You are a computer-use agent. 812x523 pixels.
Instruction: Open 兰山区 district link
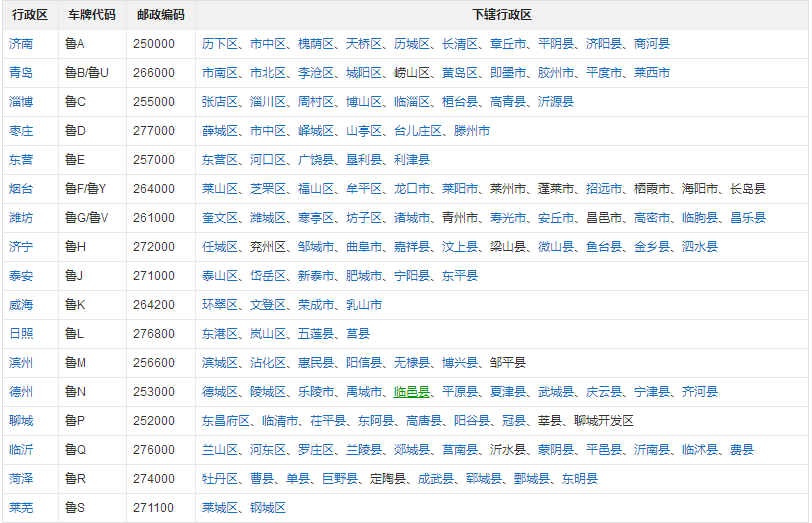pos(220,450)
